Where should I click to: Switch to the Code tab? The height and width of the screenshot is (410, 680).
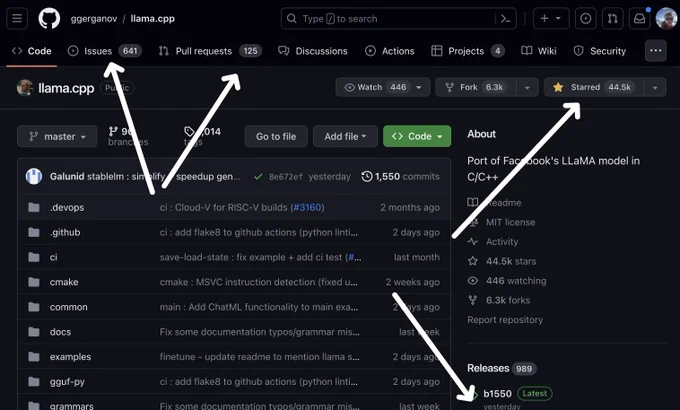(32, 51)
